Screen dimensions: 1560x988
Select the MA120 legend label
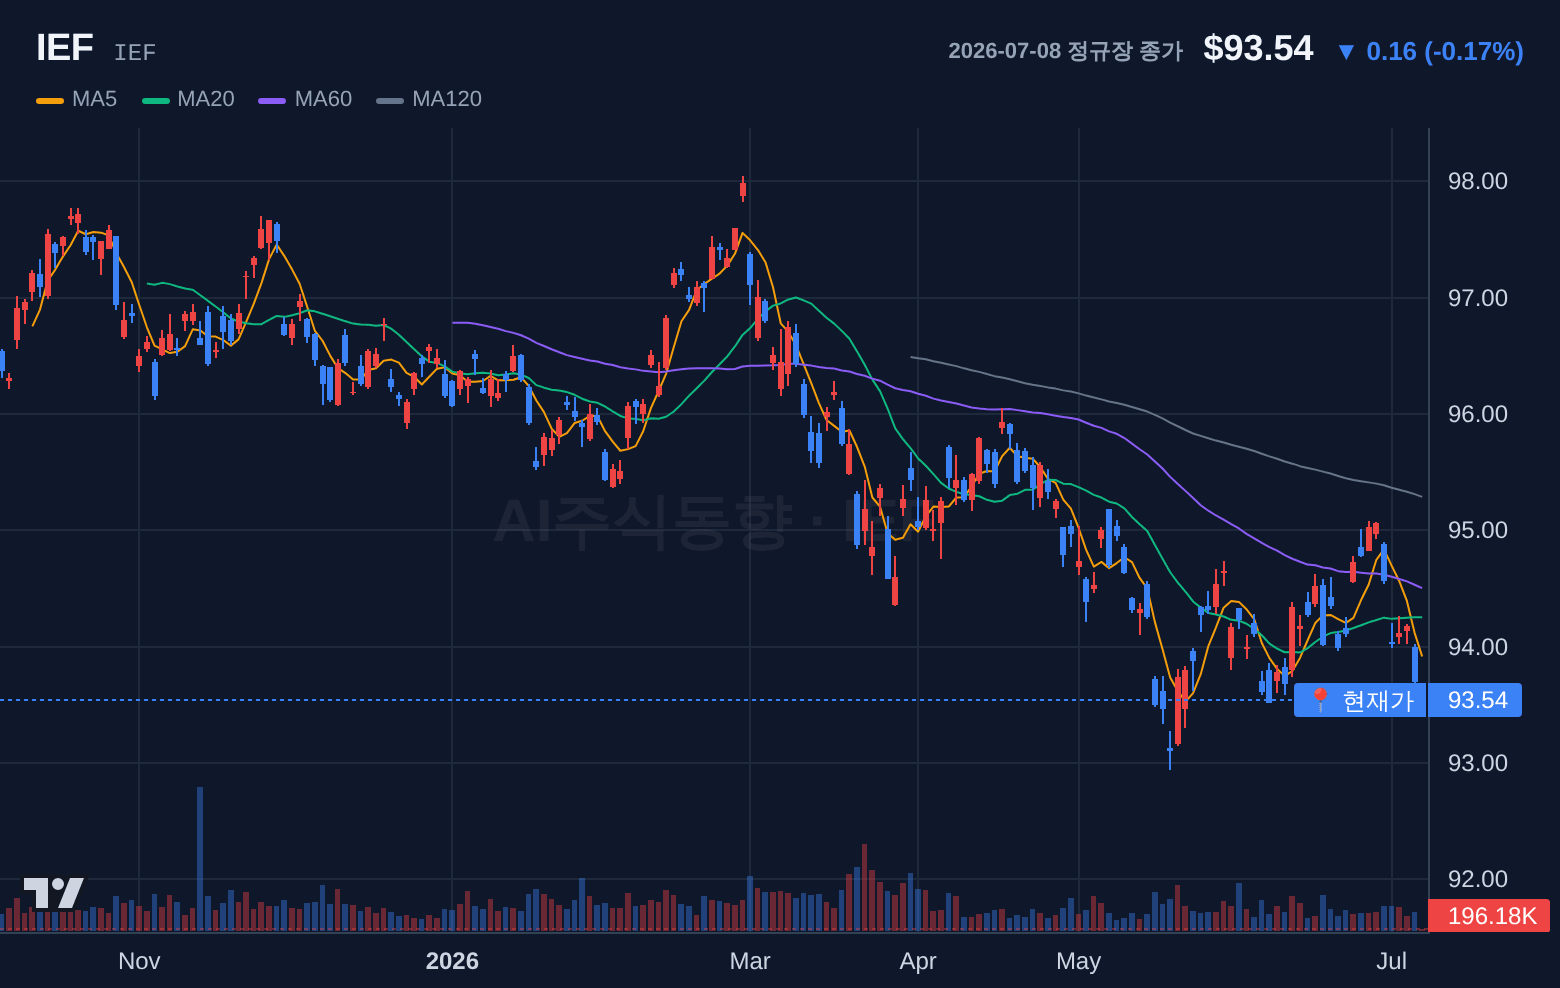click(447, 99)
